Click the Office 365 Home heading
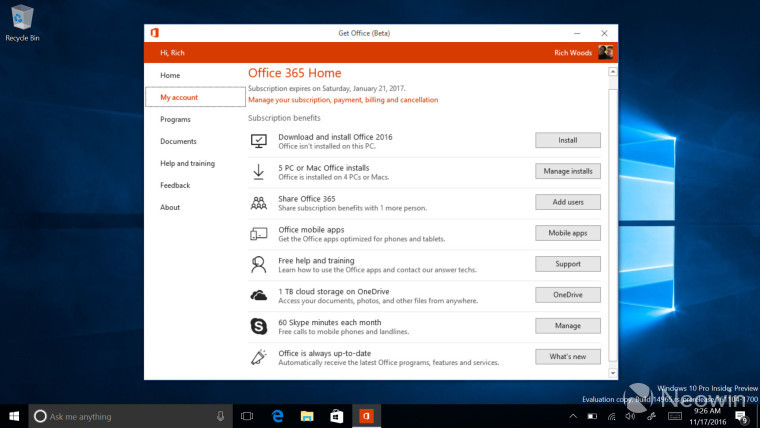This screenshot has width=760, height=428. click(x=295, y=73)
